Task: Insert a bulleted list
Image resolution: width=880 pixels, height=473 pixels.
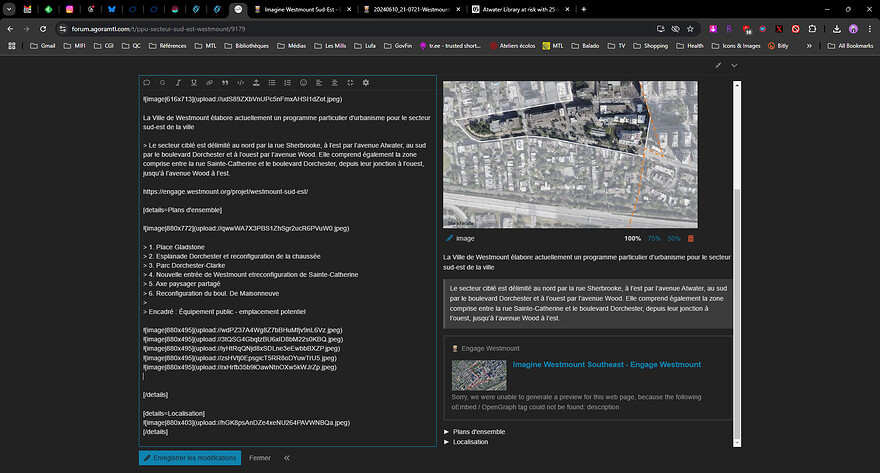Action: 272,82
